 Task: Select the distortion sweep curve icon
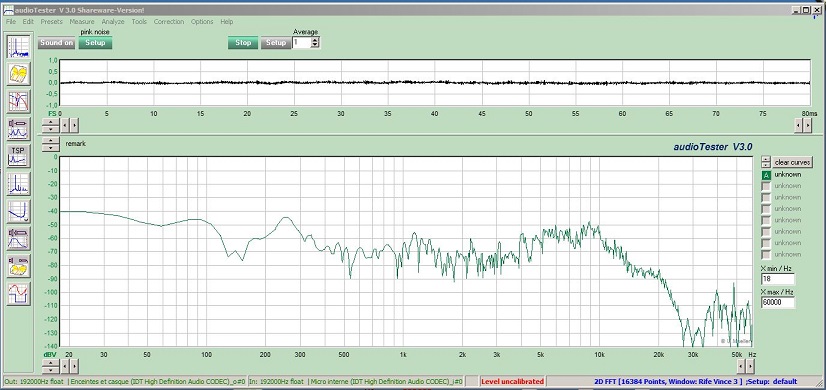pos(18,211)
